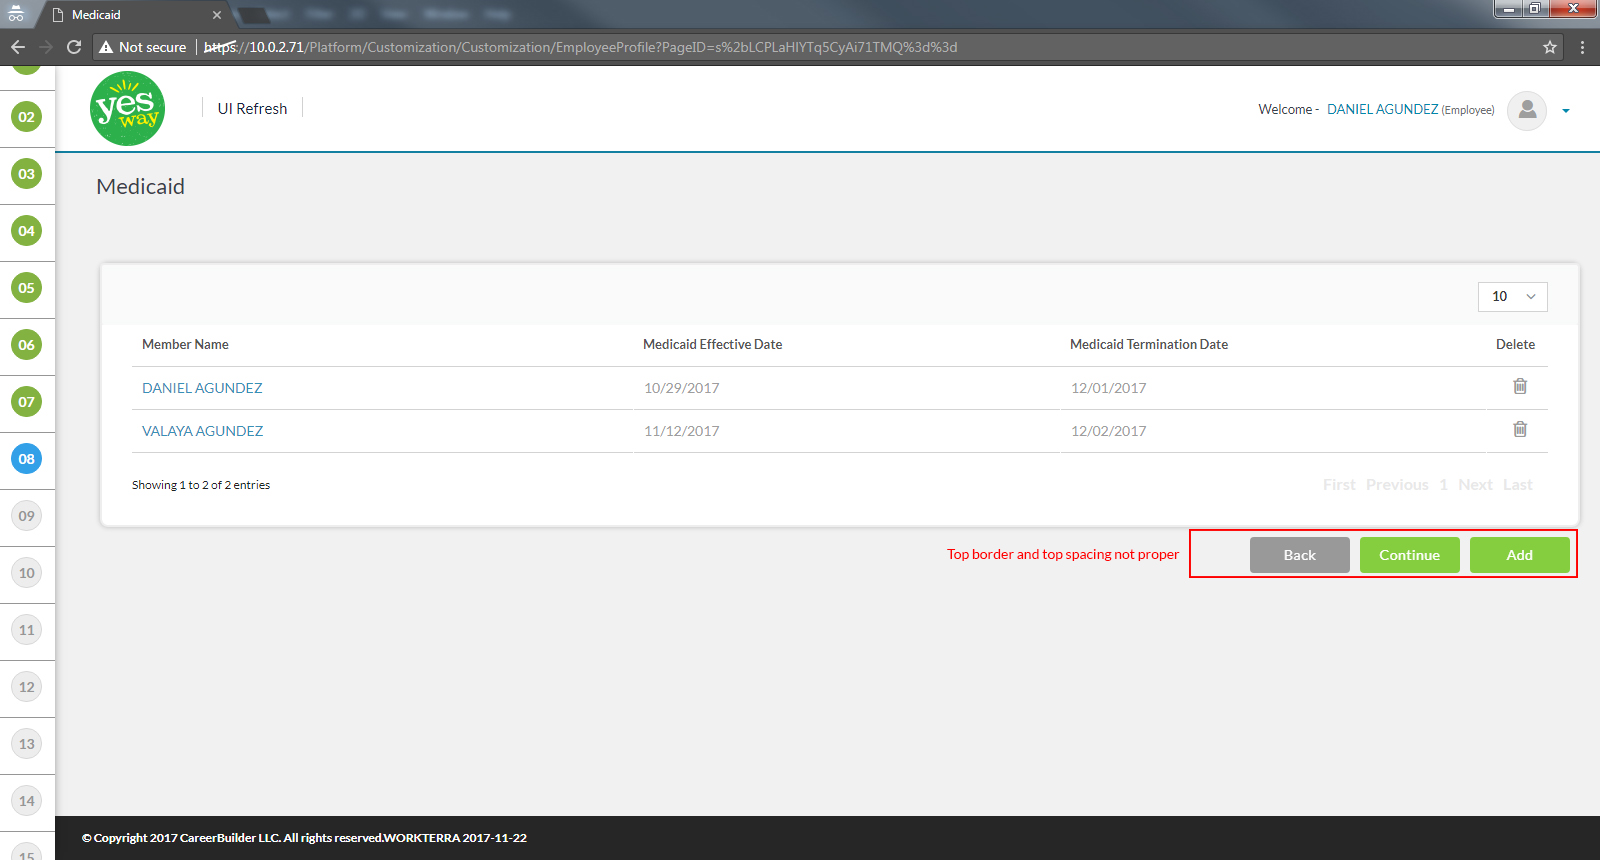Go to step 09 in sidebar

tap(27, 516)
